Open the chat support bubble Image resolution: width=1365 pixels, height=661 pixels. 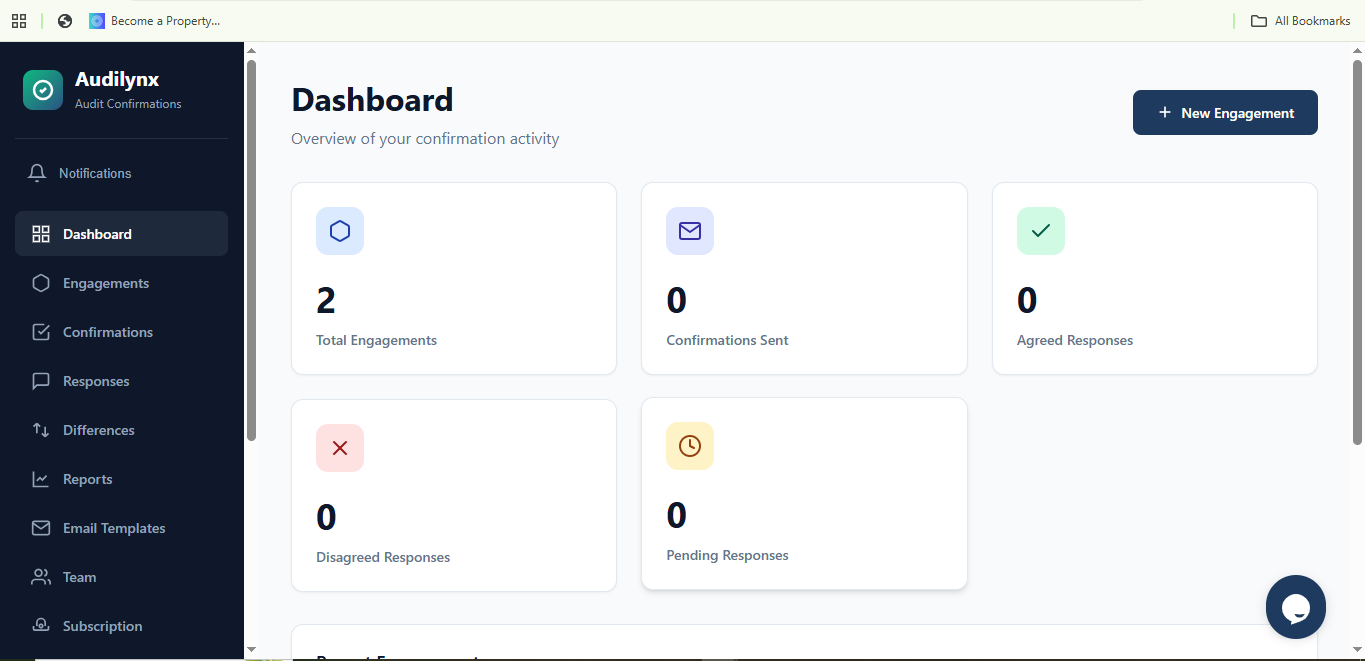pyautogui.click(x=1296, y=607)
